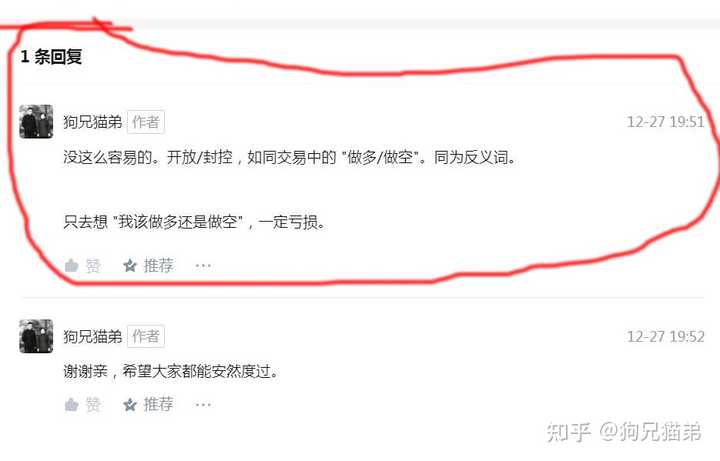
Task: Click the star icon on first reply
Action: pyautogui.click(x=130, y=265)
